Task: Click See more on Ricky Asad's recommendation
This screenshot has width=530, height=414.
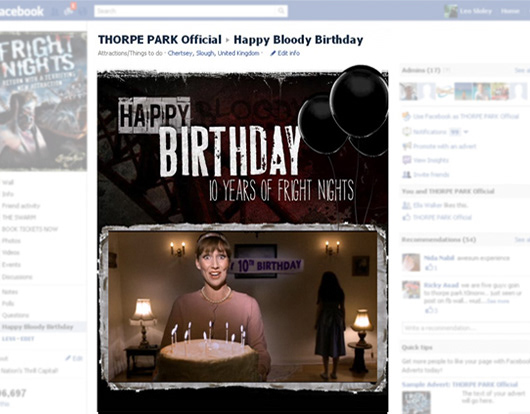Action: tap(498, 301)
